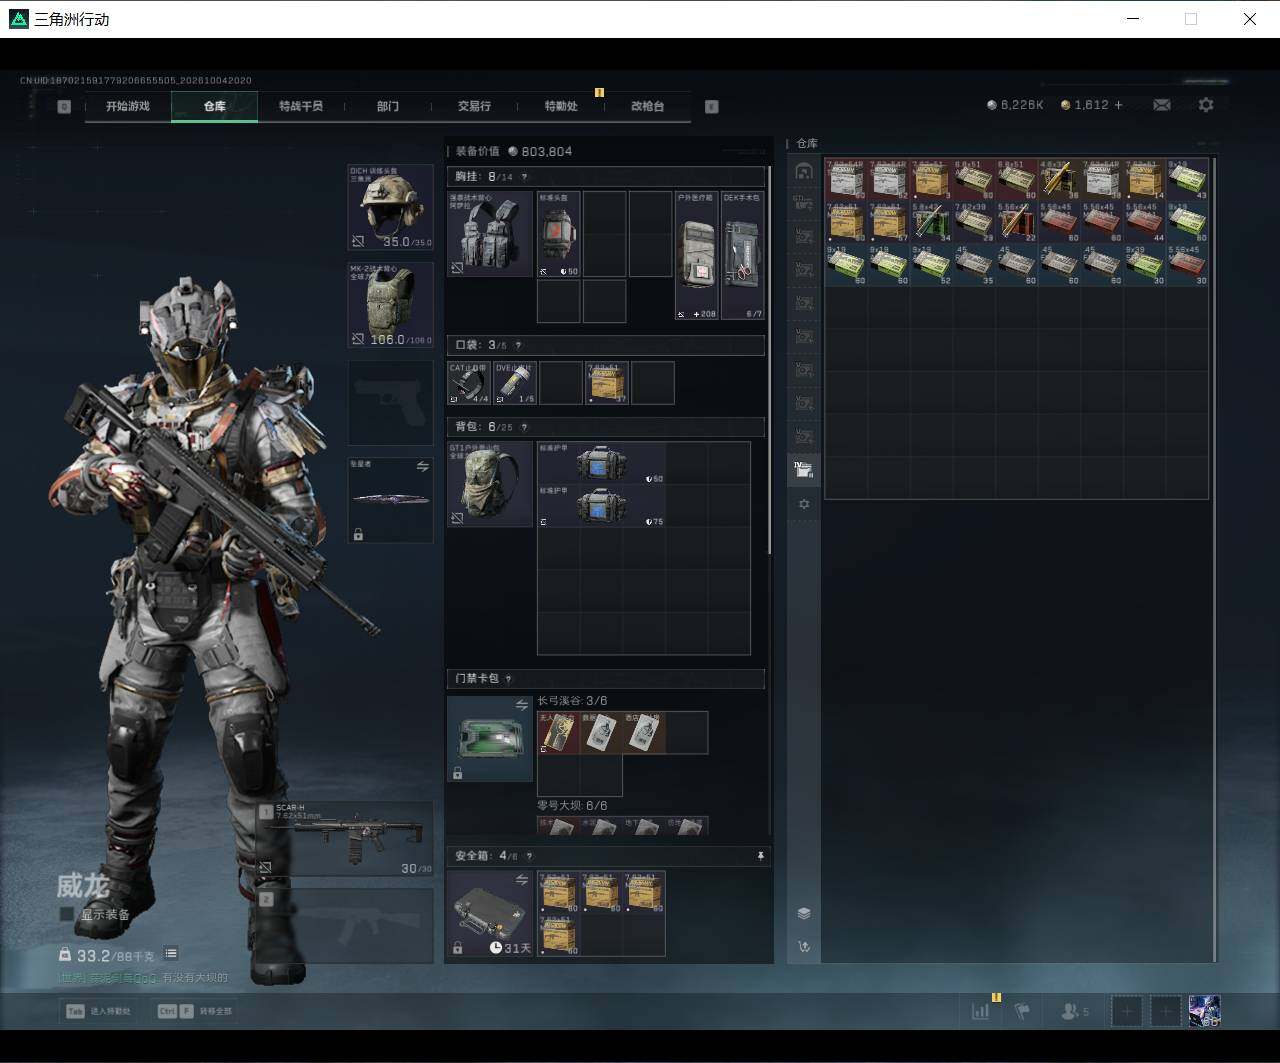This screenshot has height=1063, width=1280.
Task: Click the sort icon at warehouse sidebar bottom
Action: point(804,946)
